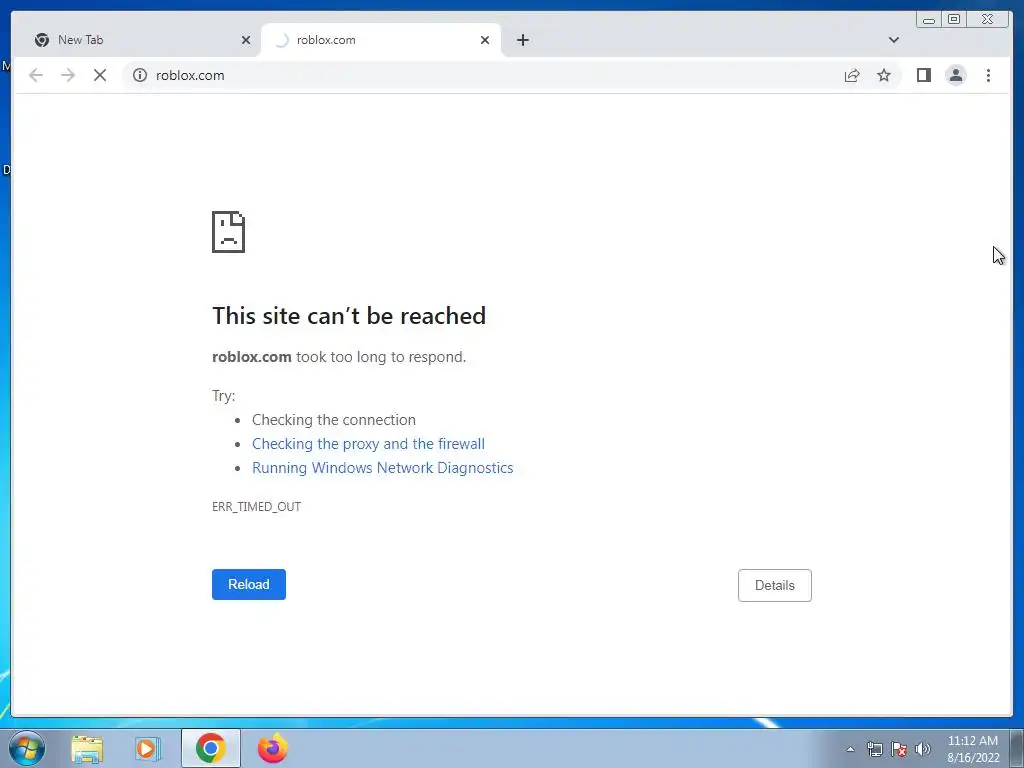The image size is (1024, 768).
Task: Minimize the Chrome window
Action: pos(929,20)
